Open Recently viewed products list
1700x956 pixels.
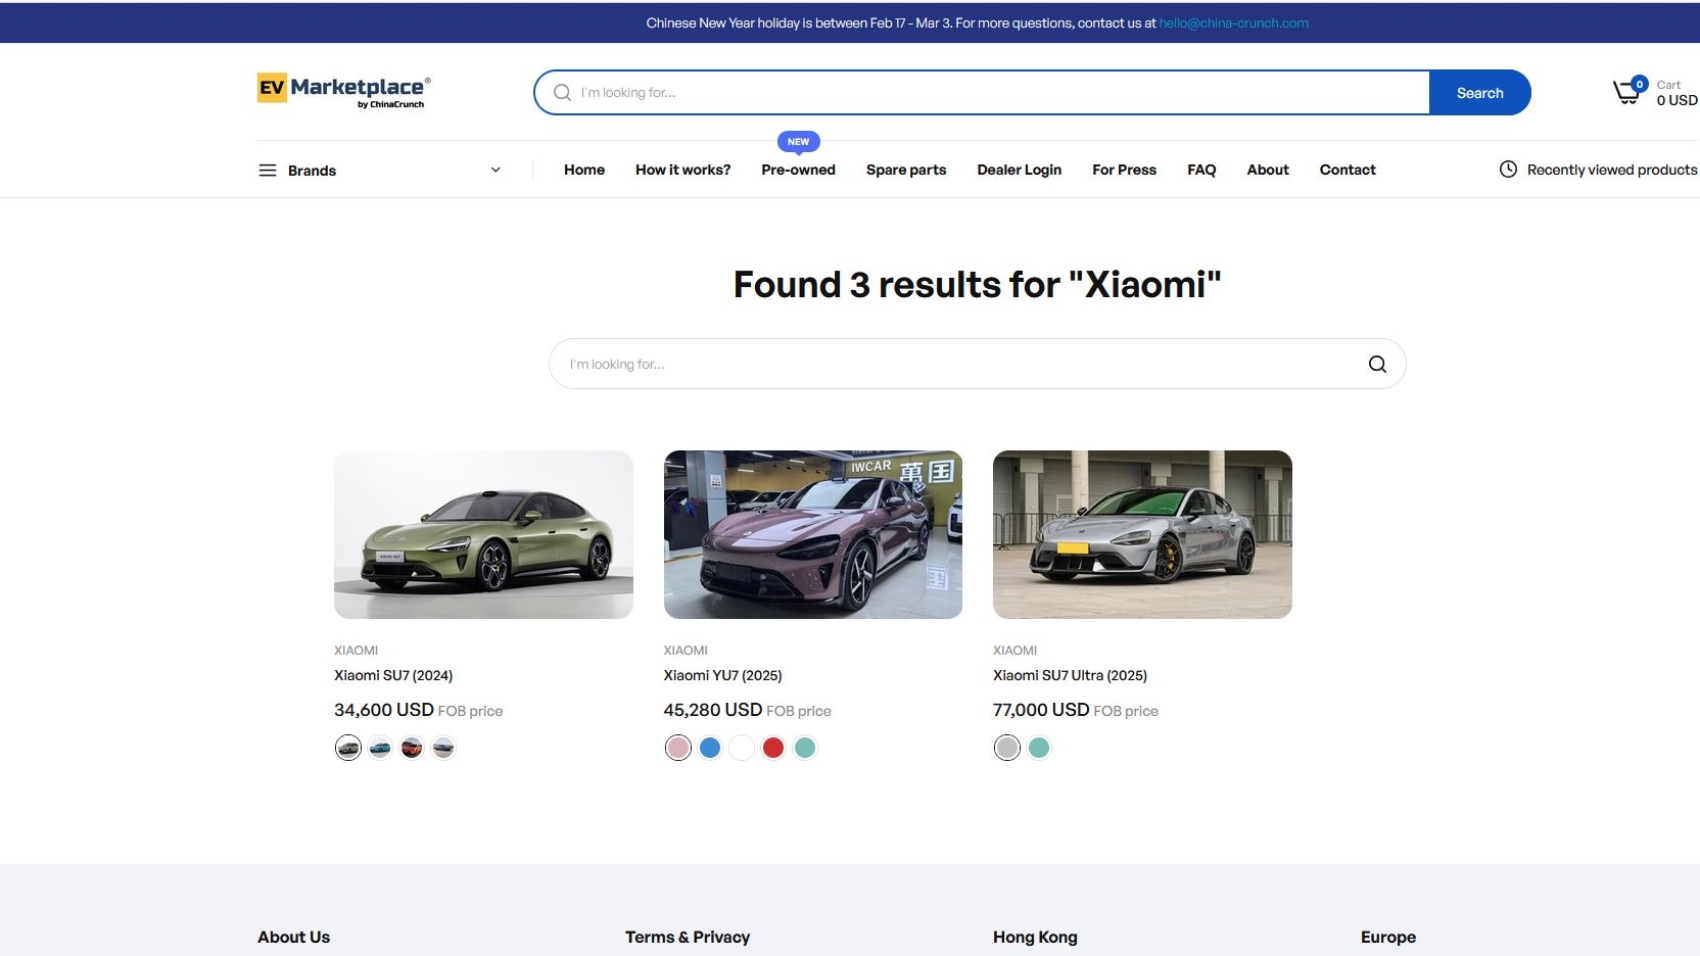tap(1611, 170)
